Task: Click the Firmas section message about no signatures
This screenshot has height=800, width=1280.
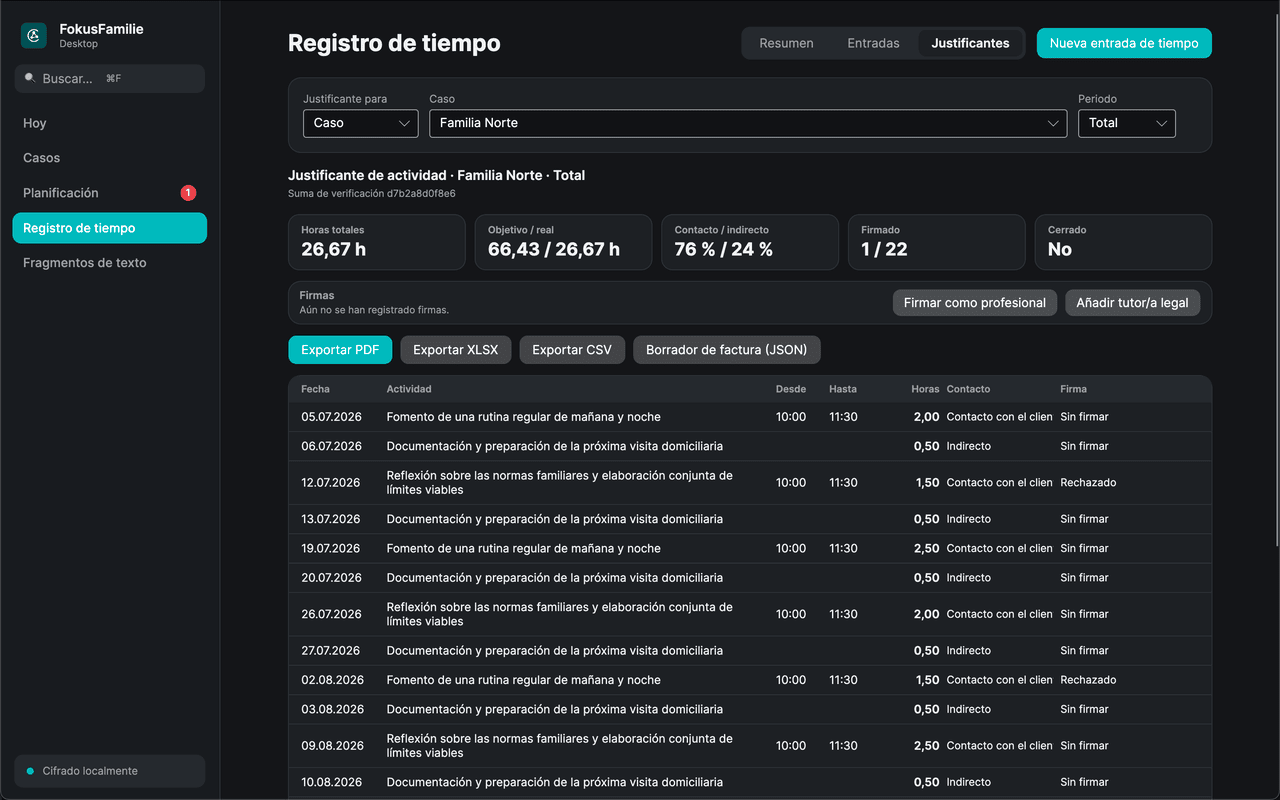Action: click(374, 310)
